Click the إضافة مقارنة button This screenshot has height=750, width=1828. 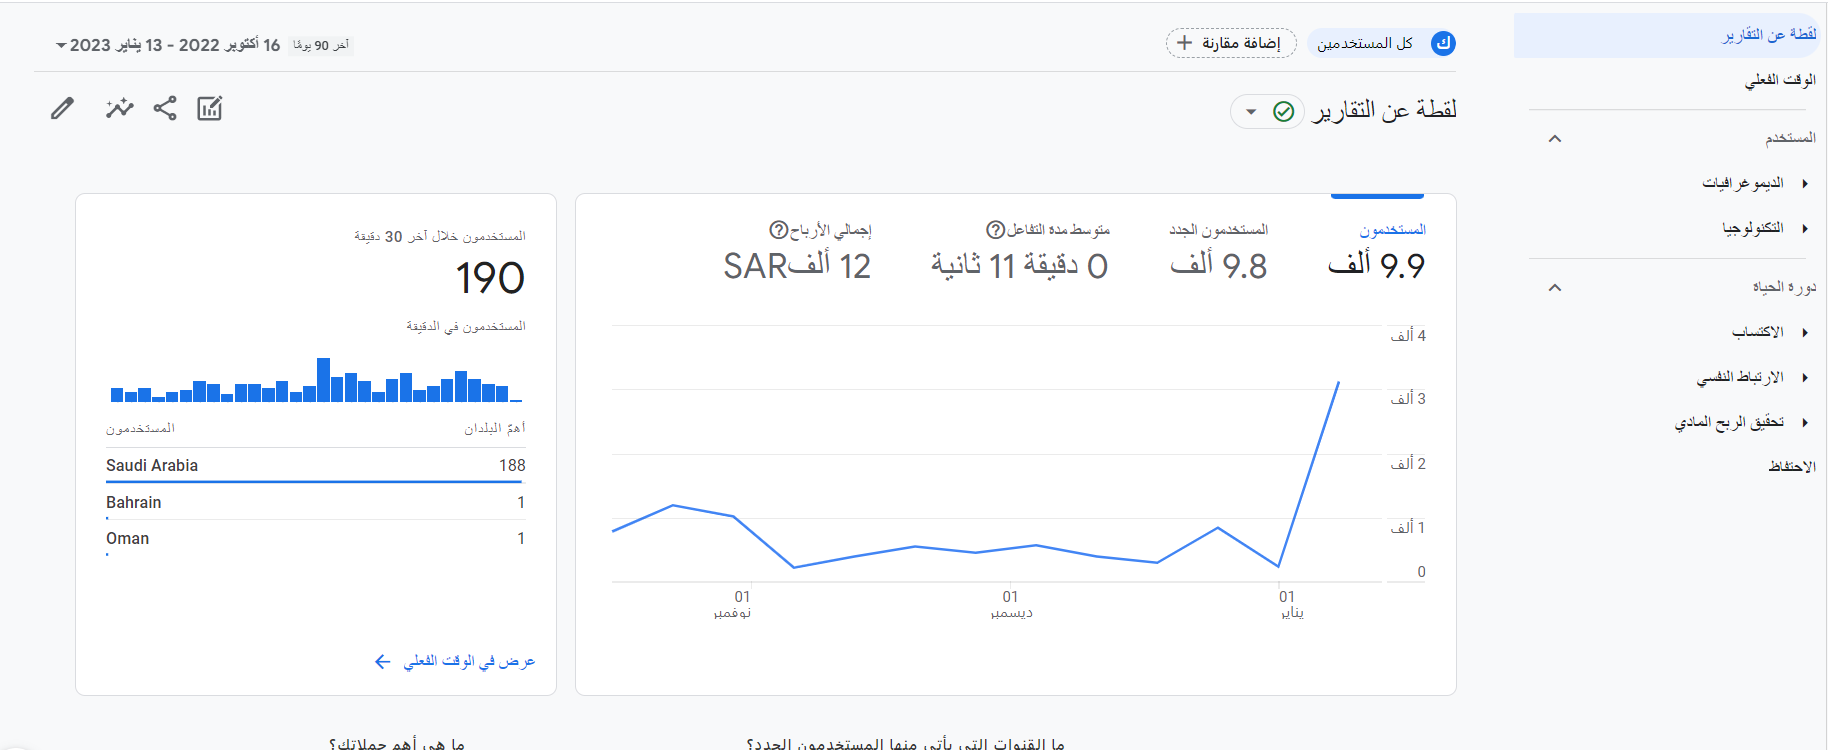pyautogui.click(x=1231, y=43)
